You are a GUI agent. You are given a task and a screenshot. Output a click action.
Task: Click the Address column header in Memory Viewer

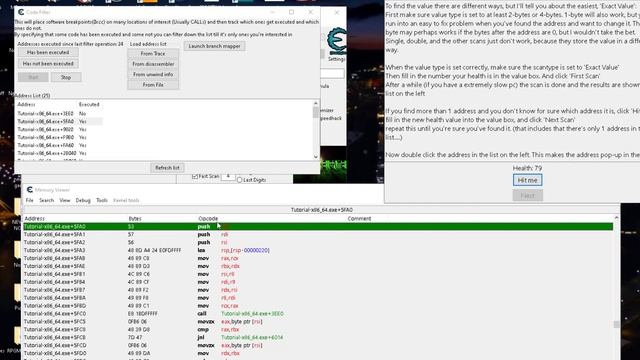click(x=34, y=219)
